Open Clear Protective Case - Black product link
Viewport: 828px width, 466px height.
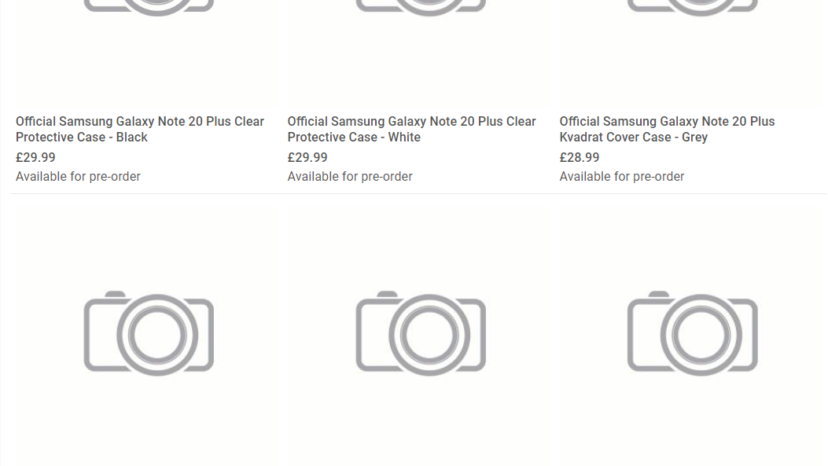point(140,129)
